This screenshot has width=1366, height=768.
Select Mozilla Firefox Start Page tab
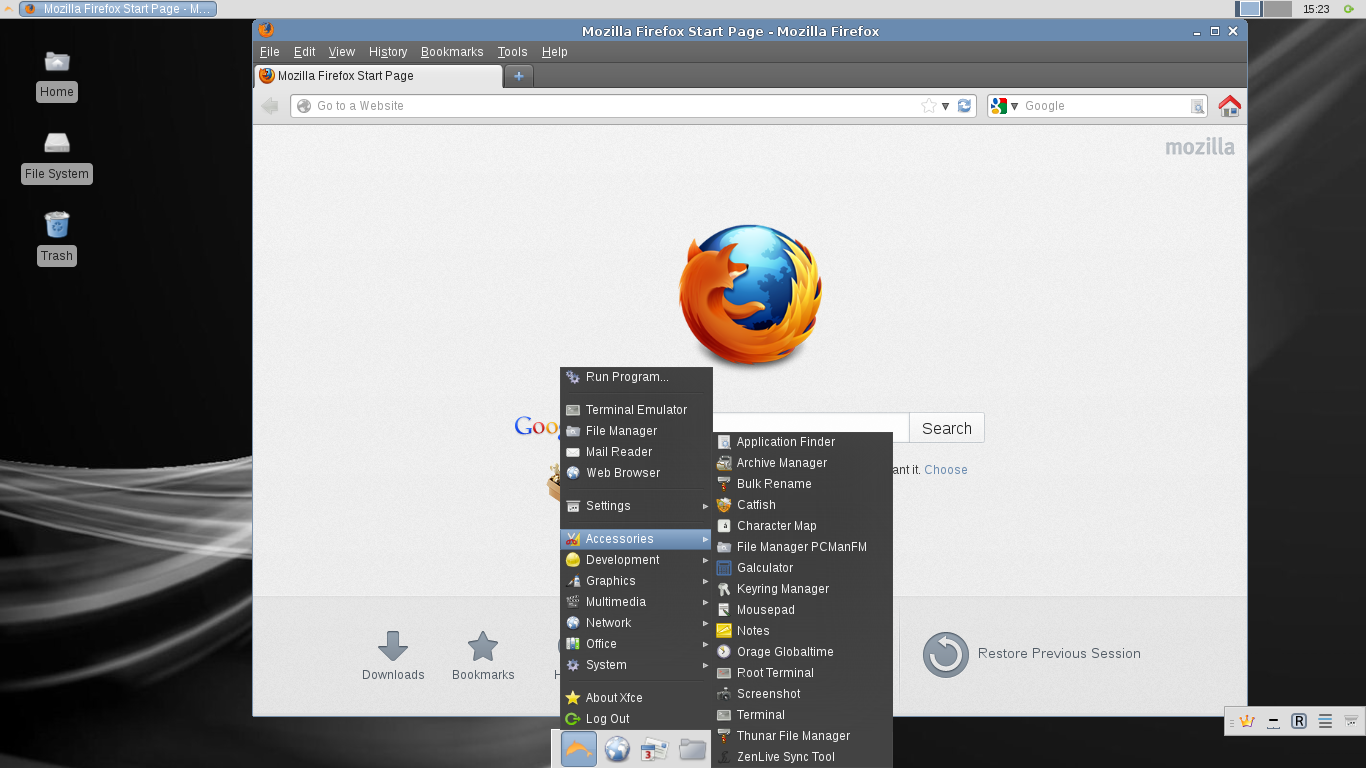[378, 76]
